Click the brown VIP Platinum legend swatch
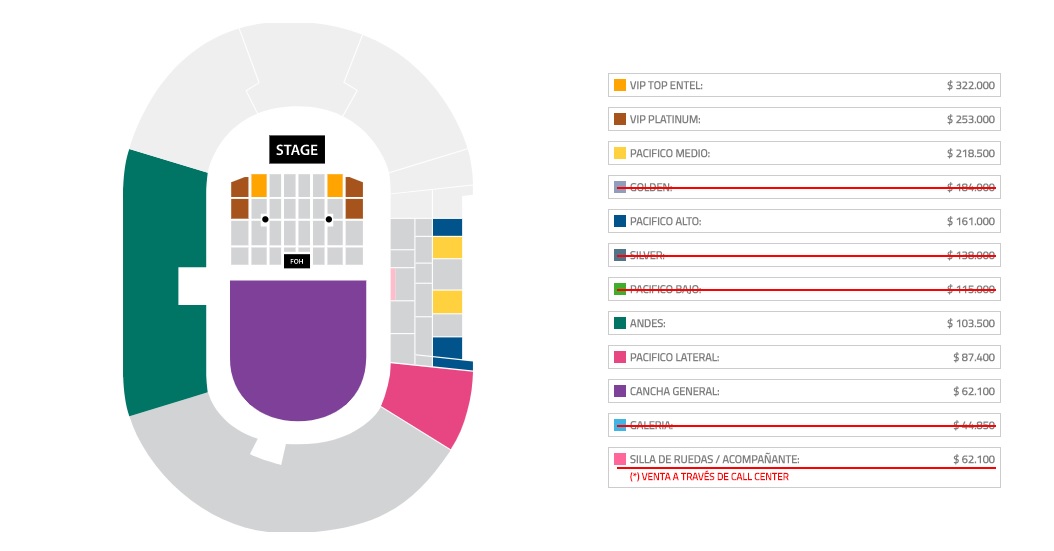The width and height of the screenshot is (1054, 551). pyautogui.click(x=620, y=119)
